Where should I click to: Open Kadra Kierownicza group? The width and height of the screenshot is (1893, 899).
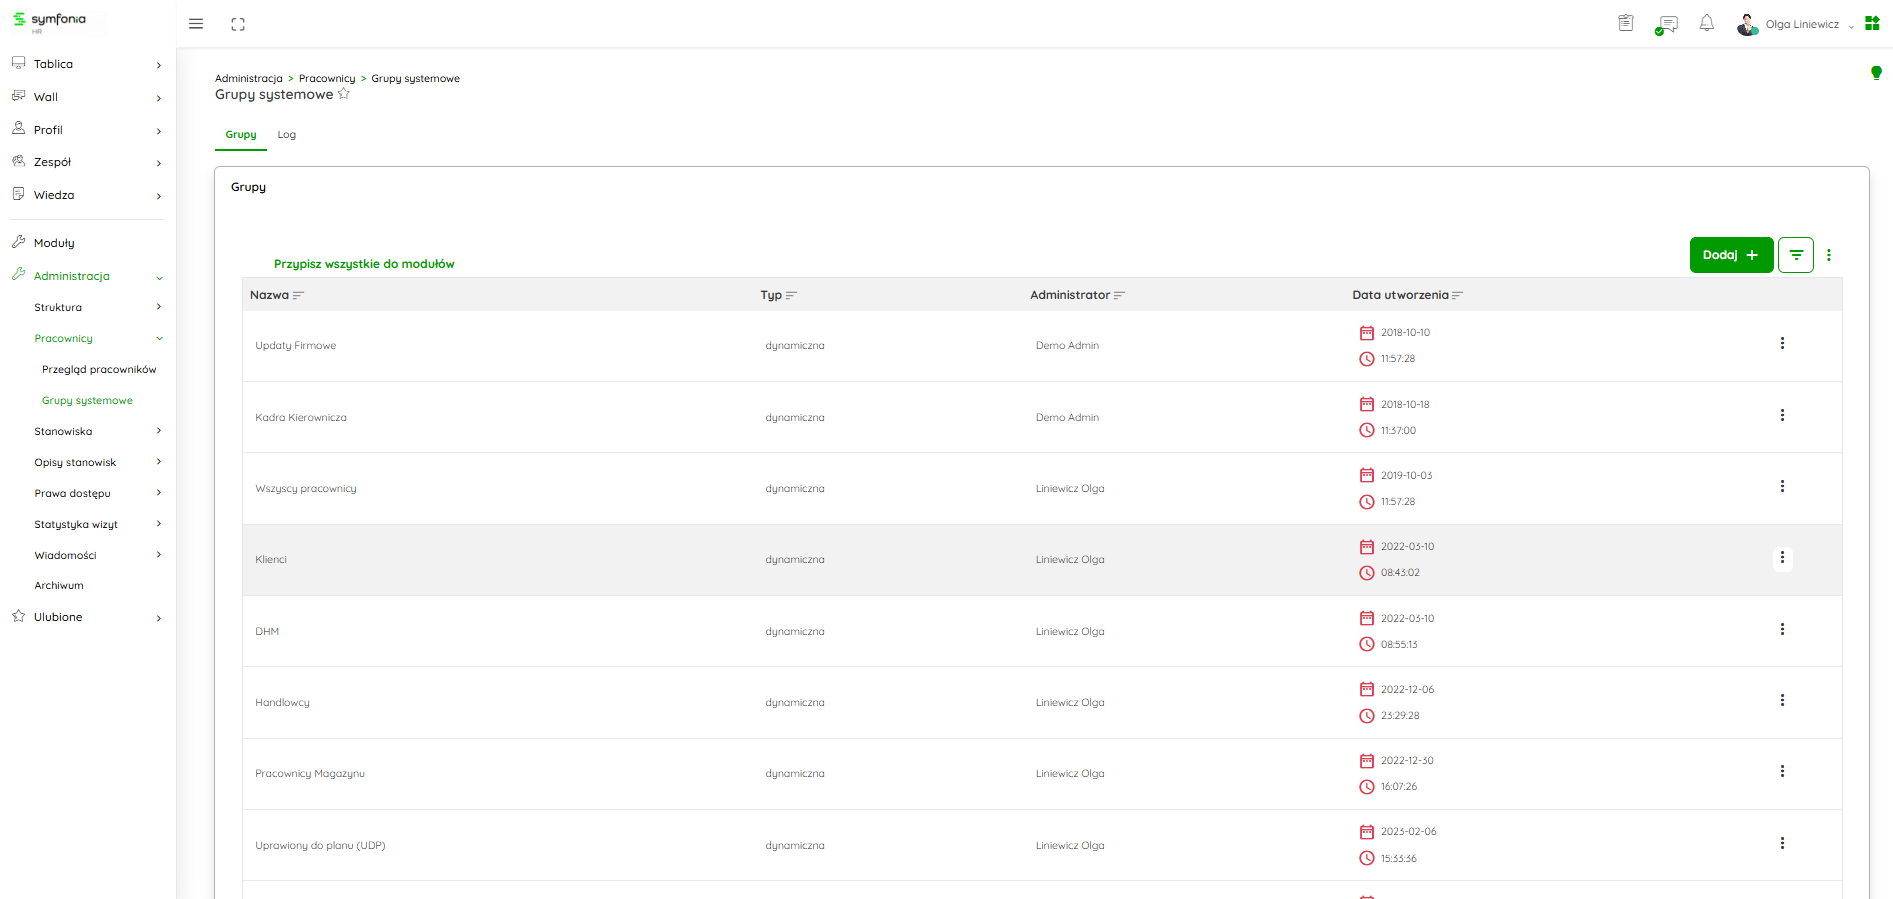pyautogui.click(x=301, y=417)
